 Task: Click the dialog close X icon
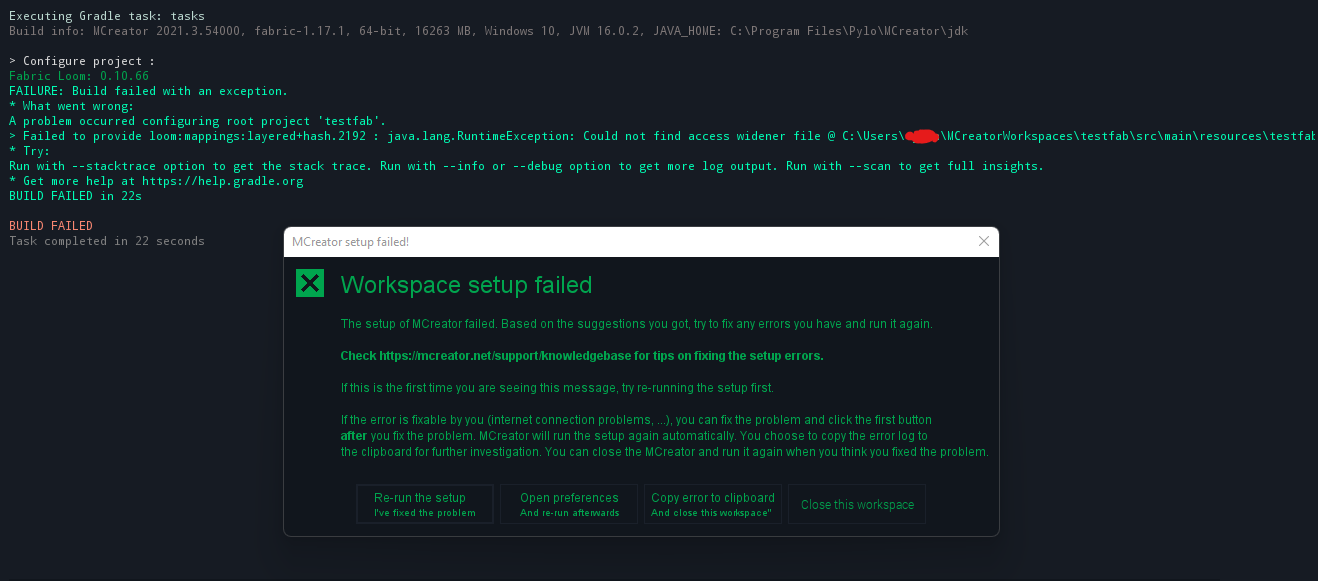[x=983, y=241]
